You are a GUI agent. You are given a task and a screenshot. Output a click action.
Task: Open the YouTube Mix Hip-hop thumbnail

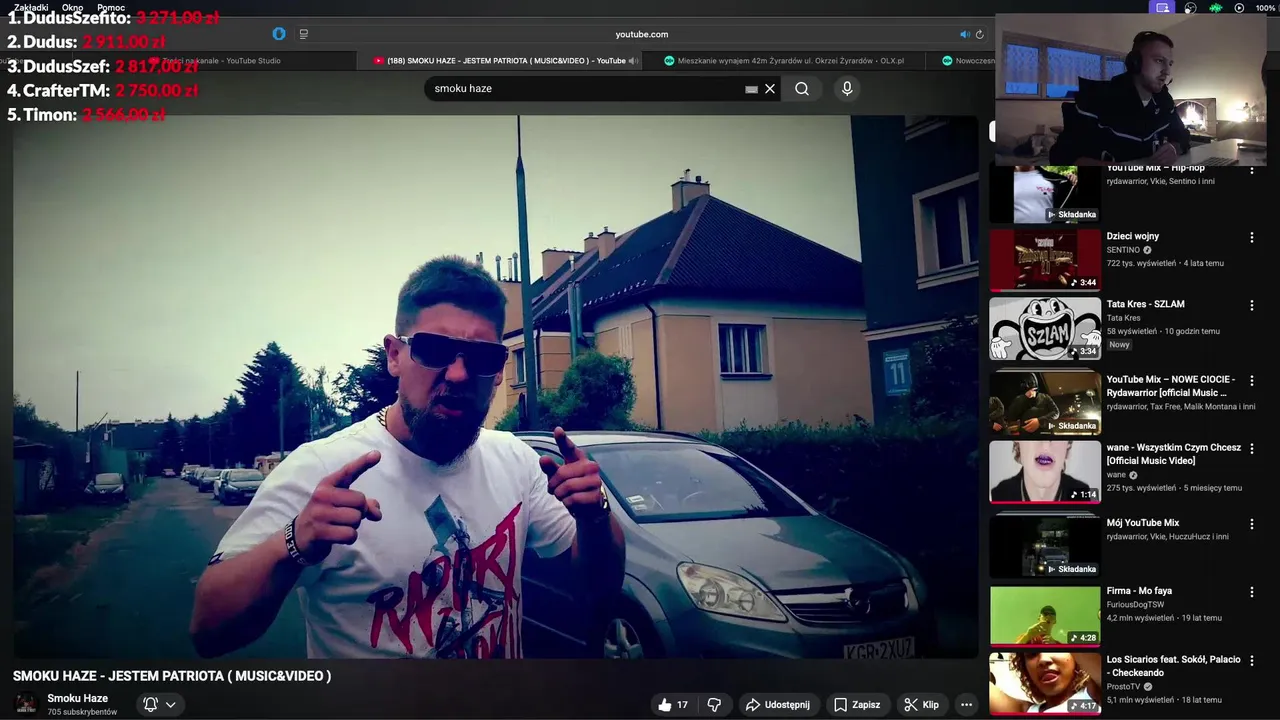[1045, 193]
